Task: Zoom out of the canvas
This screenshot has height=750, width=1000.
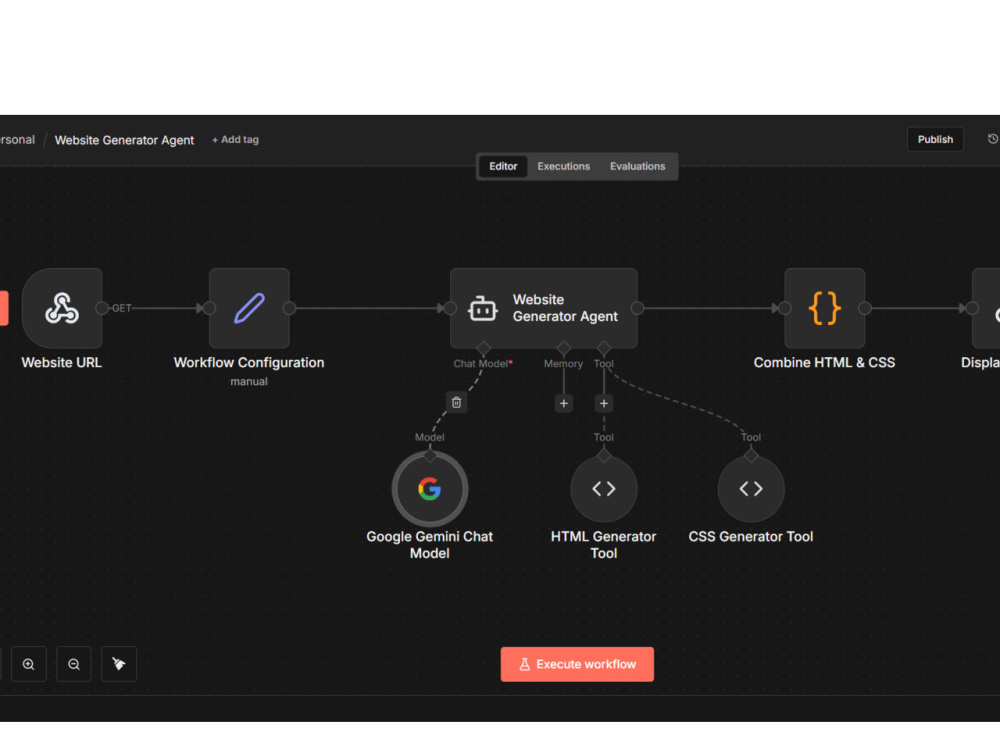Action: (x=74, y=664)
